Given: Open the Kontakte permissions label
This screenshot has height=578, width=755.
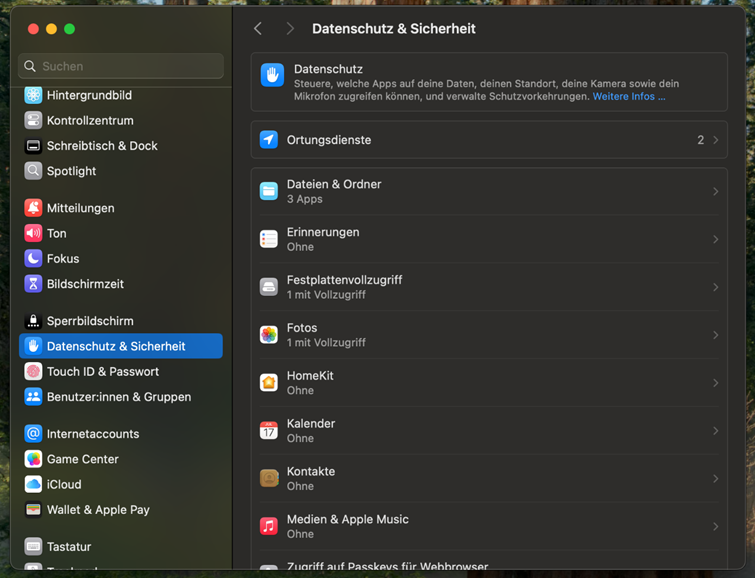Looking at the screenshot, I should (311, 471).
